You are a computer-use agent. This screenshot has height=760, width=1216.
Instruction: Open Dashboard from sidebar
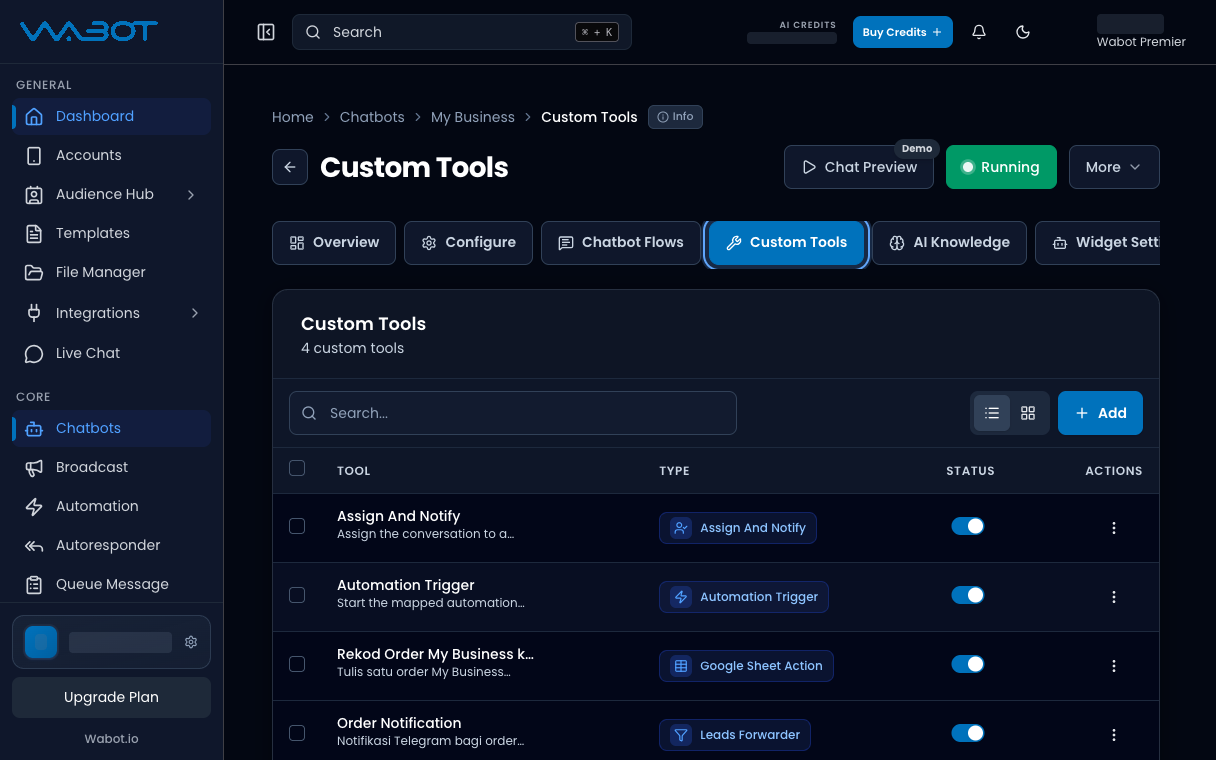pos(111,116)
